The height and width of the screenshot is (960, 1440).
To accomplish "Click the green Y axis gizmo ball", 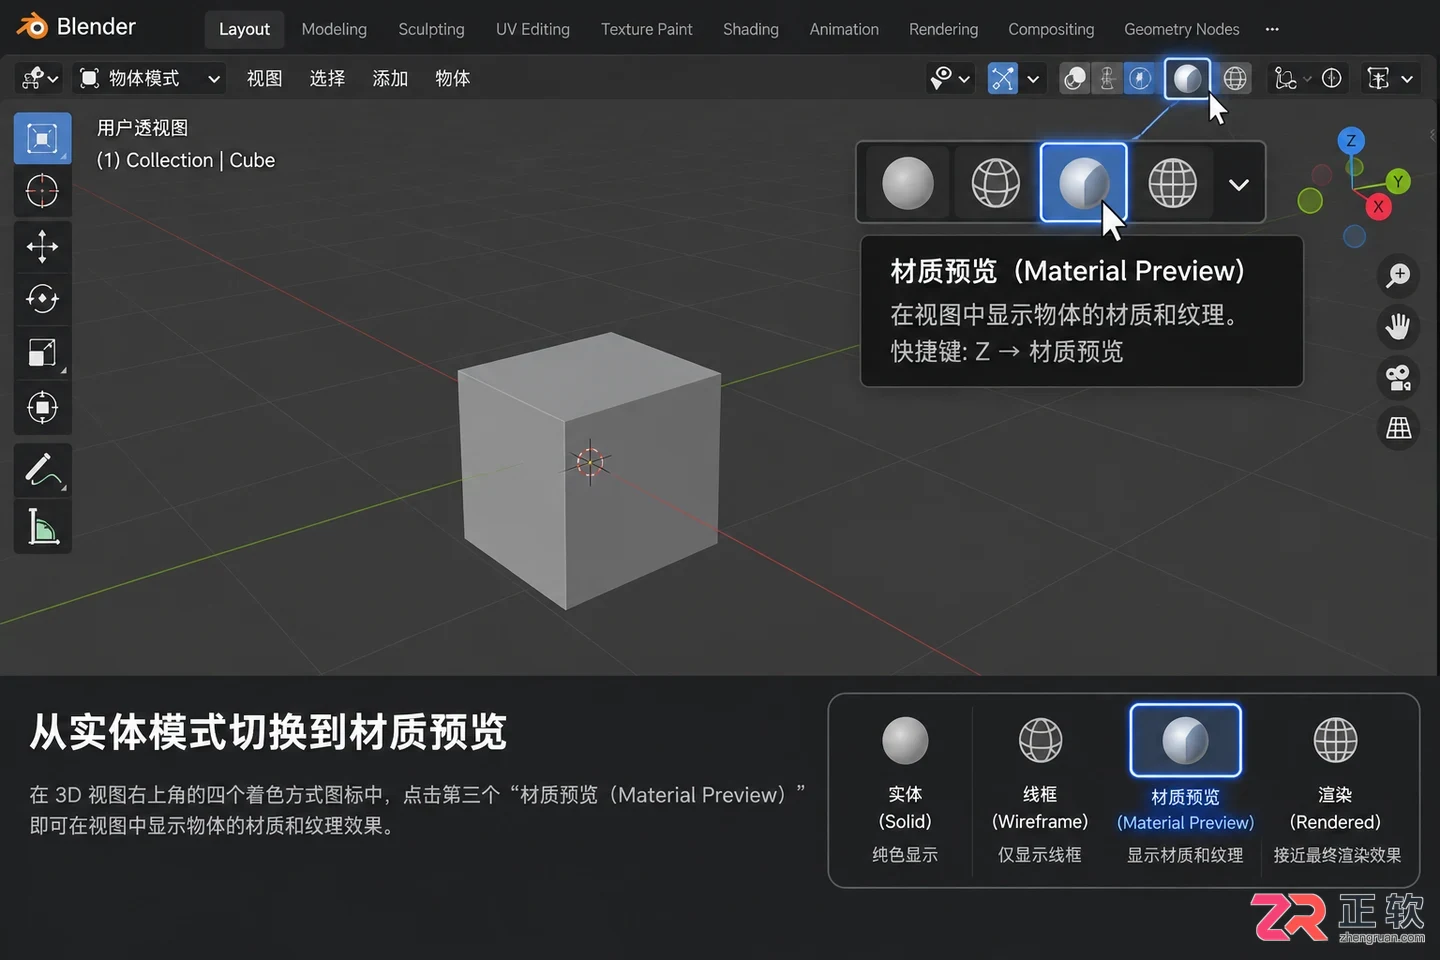I will pyautogui.click(x=1398, y=181).
